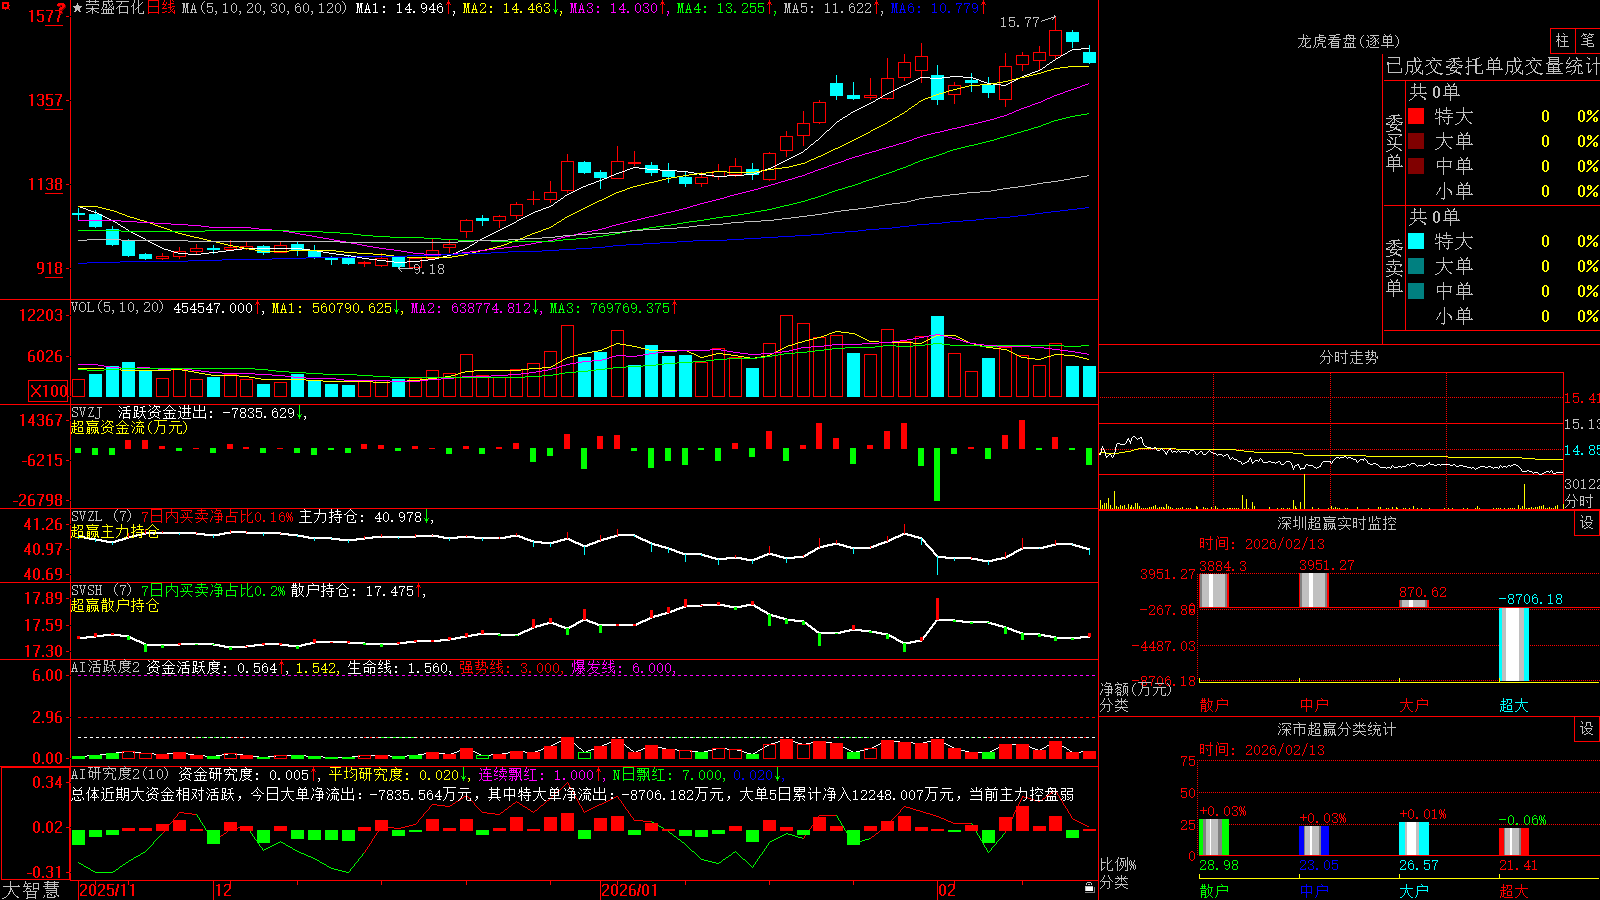The width and height of the screenshot is (1600, 900).
Task: Click the 散户 bar showing 3884.3
Action: click(x=1213, y=590)
